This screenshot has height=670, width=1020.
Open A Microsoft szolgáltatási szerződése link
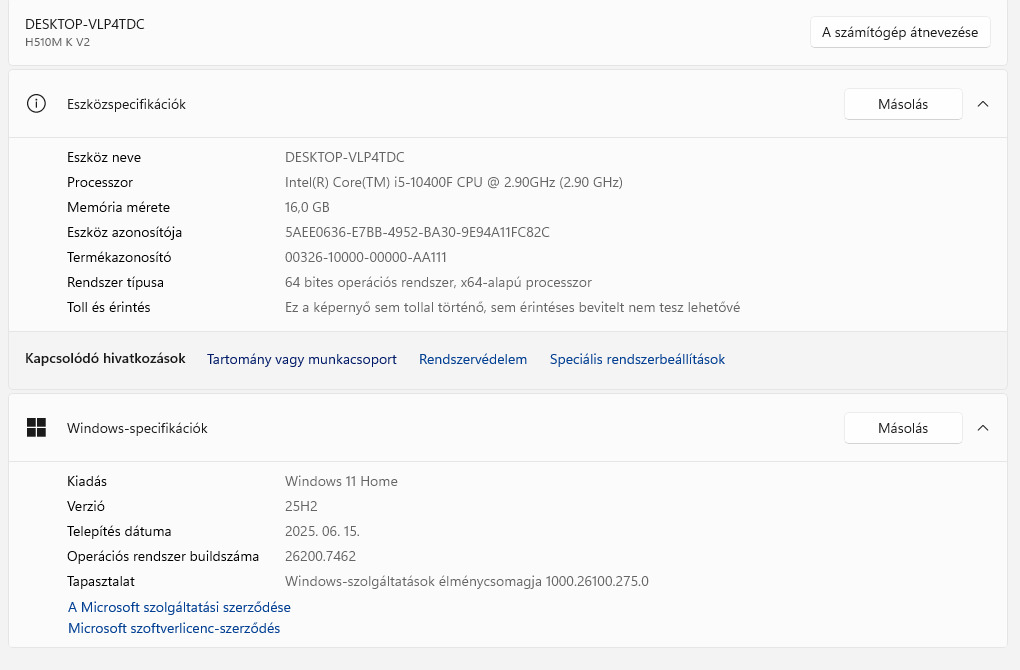pyautogui.click(x=179, y=607)
